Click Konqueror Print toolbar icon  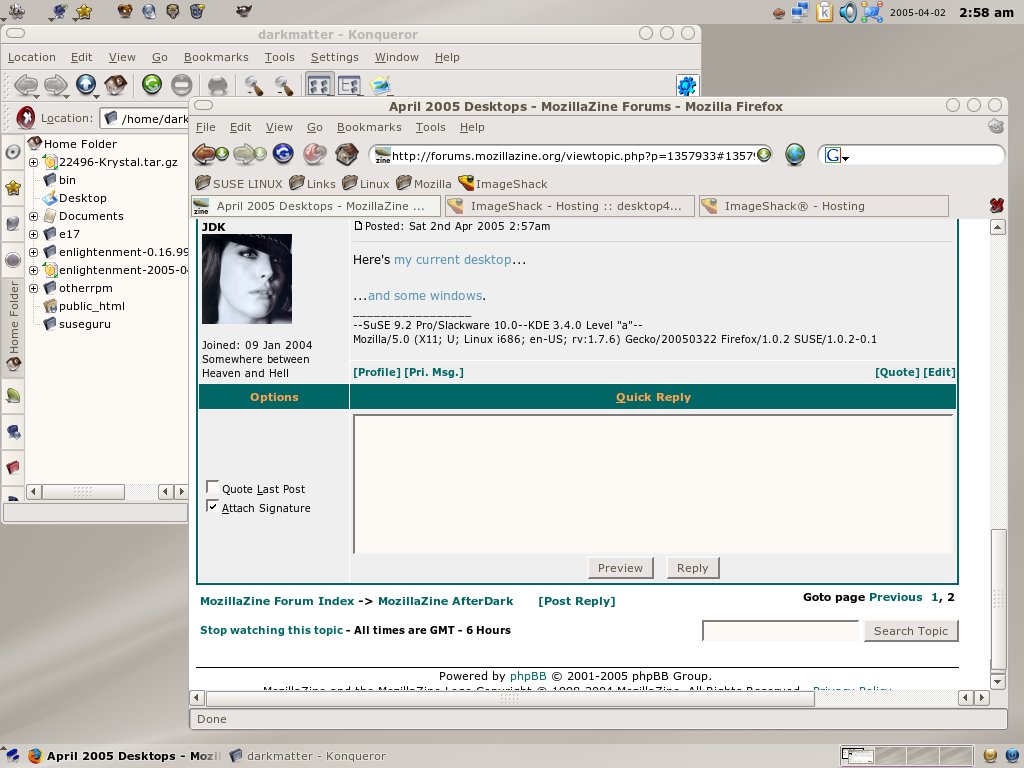coord(217,85)
